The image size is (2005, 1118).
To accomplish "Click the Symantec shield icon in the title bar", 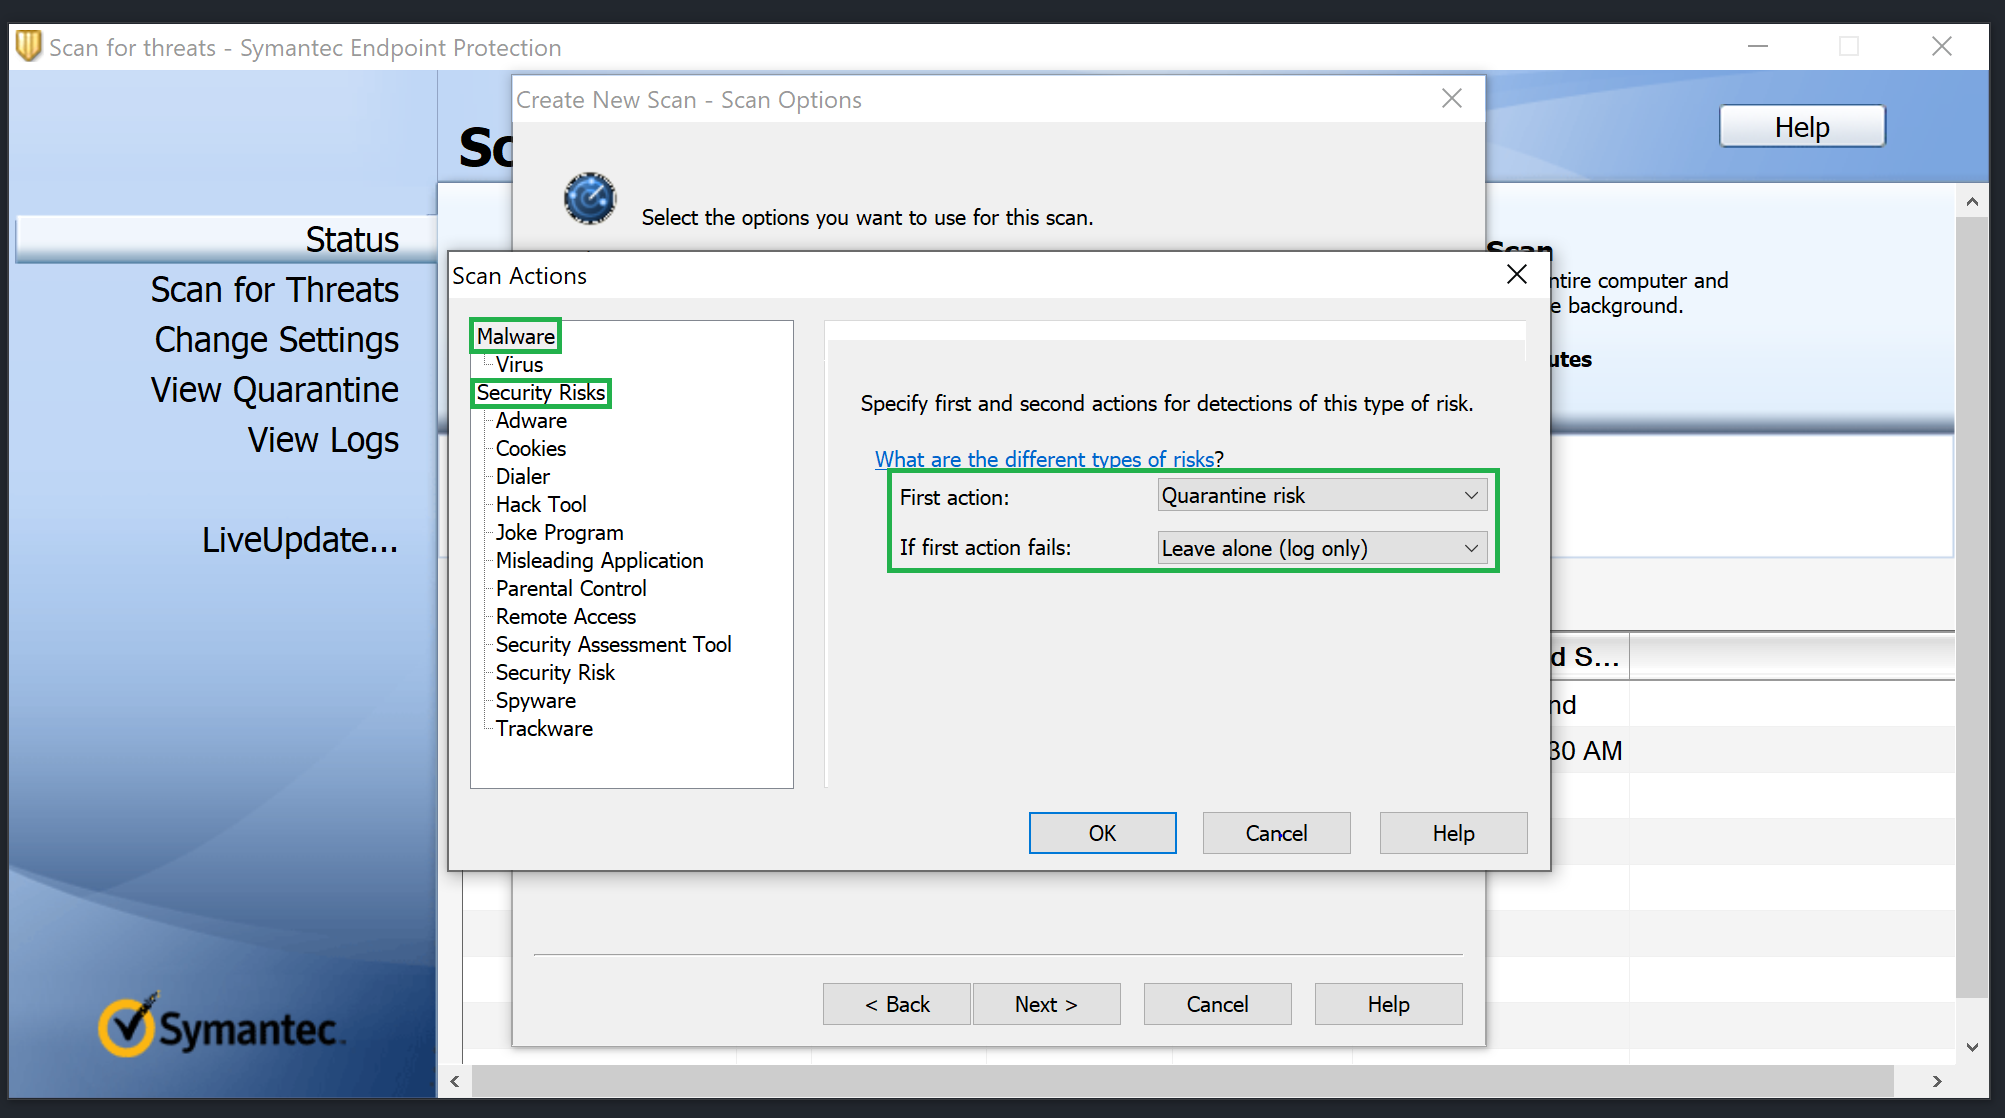I will (29, 46).
